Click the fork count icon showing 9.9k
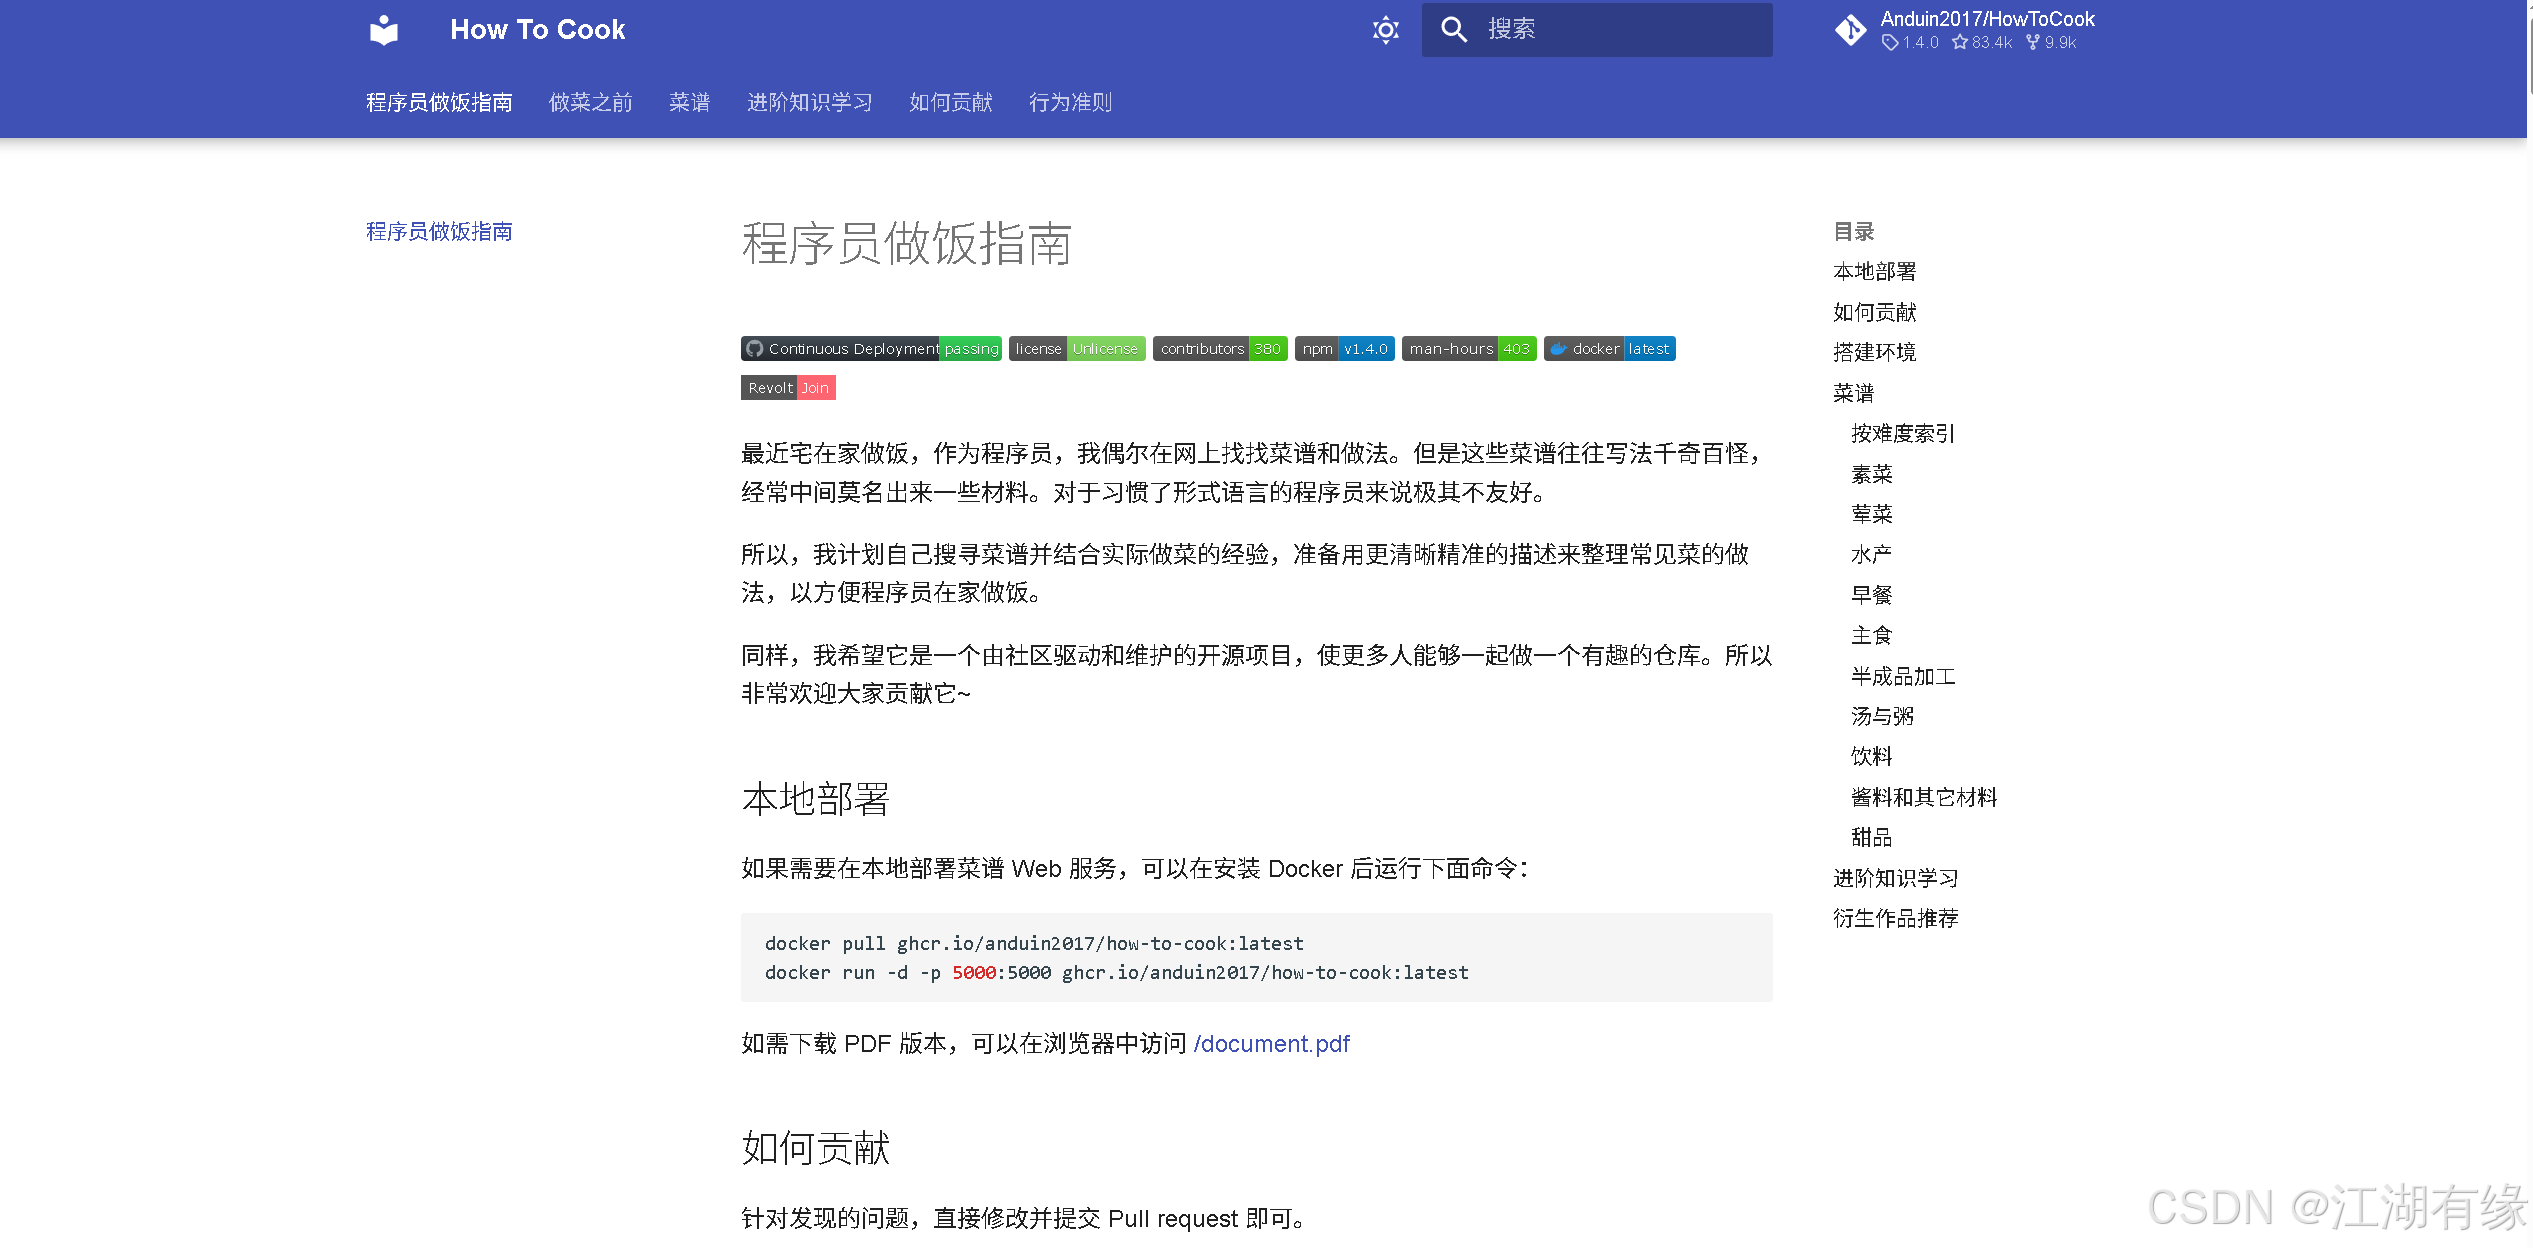 point(2031,43)
